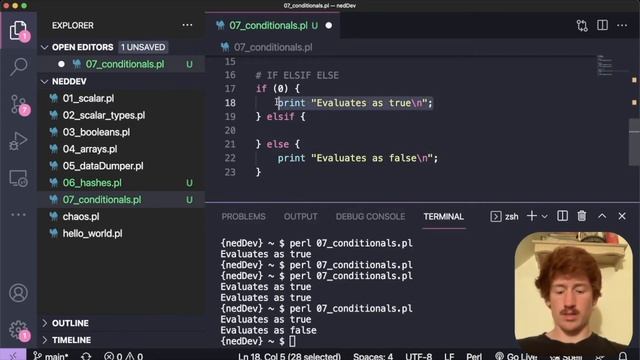This screenshot has height=360, width=640.
Task: Open 05_dataDumper.pl in explorer
Action: (122, 166)
